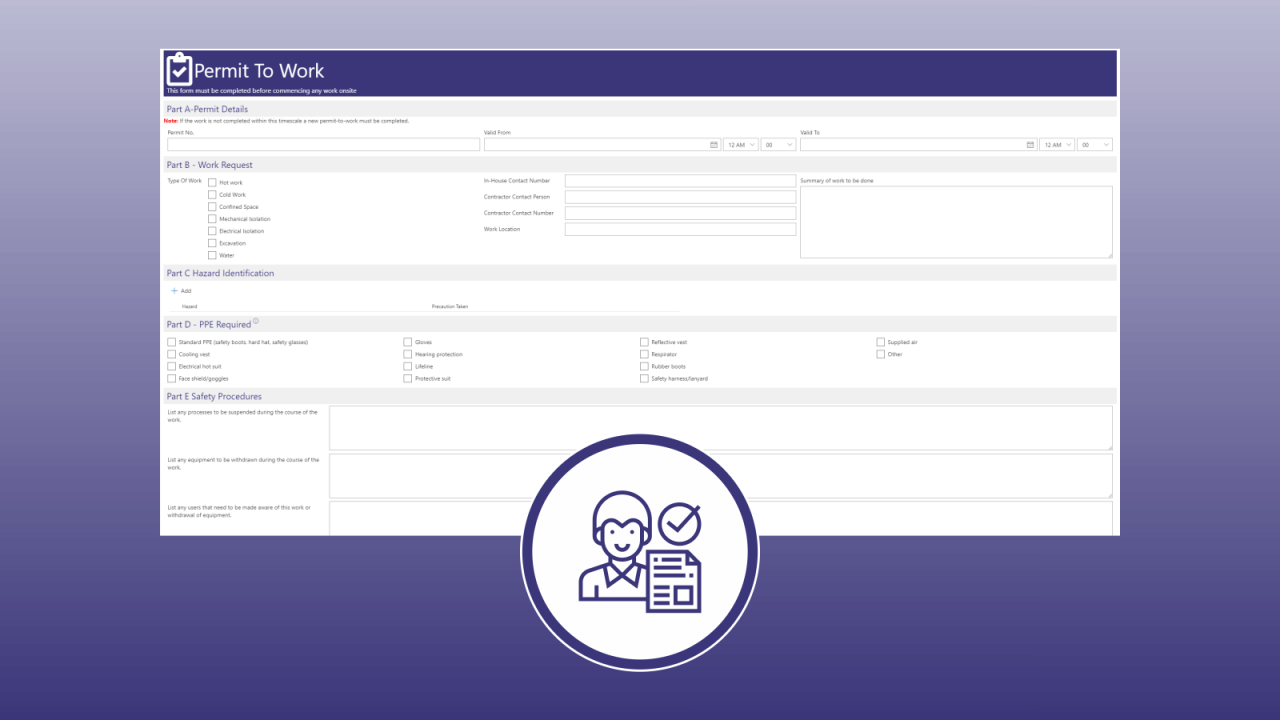
Task: Expand the Valid To minutes dropdown
Action: pyautogui.click(x=1095, y=145)
